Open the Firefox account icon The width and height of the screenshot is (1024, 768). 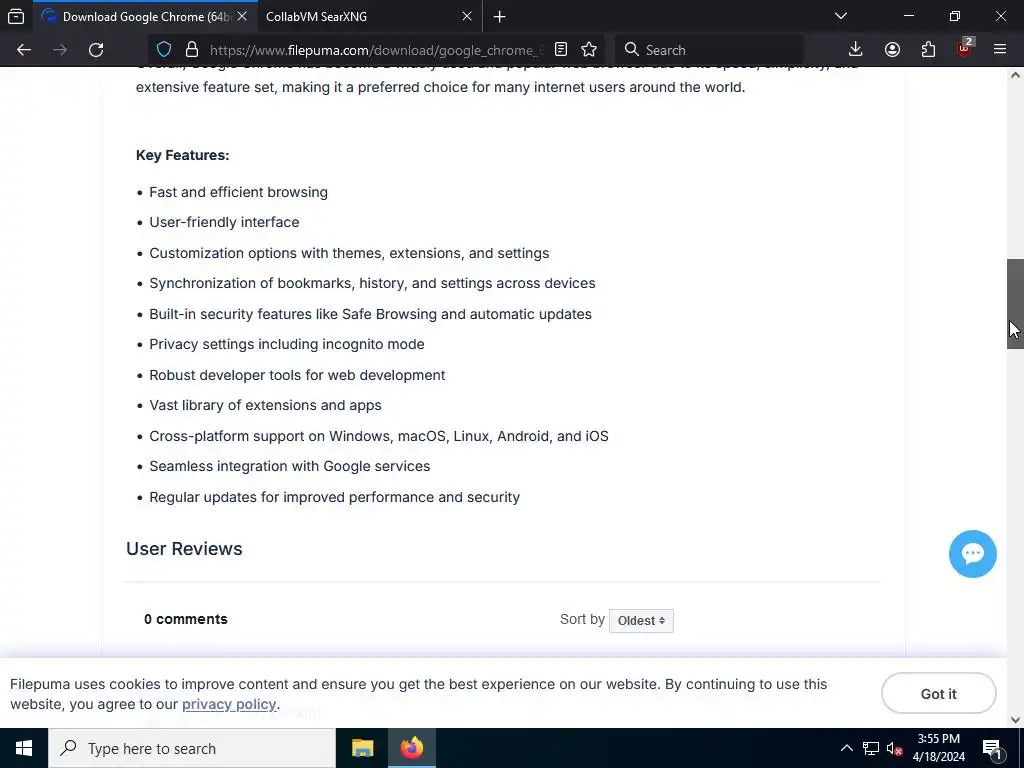(x=892, y=50)
